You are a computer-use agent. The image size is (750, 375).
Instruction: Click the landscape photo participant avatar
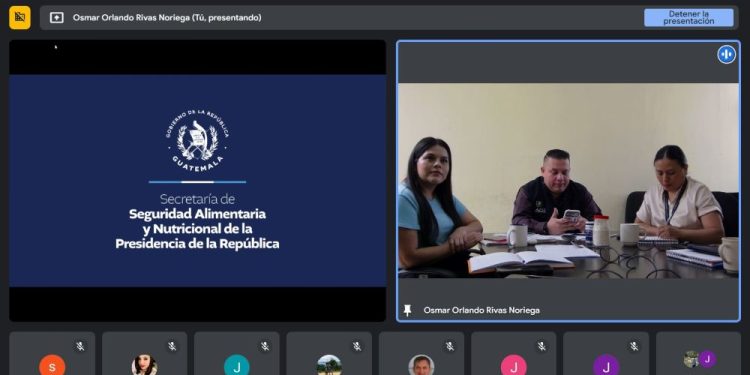point(329,366)
